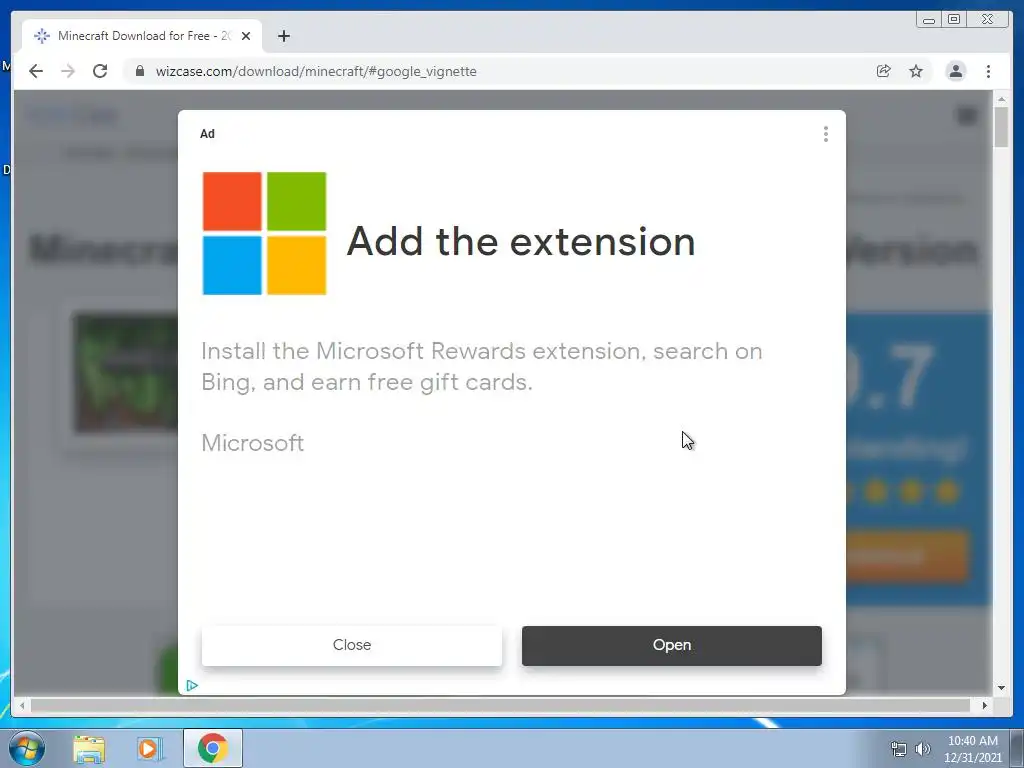Click the browser forward arrow
Screen dimensions: 1024x768
coord(68,71)
